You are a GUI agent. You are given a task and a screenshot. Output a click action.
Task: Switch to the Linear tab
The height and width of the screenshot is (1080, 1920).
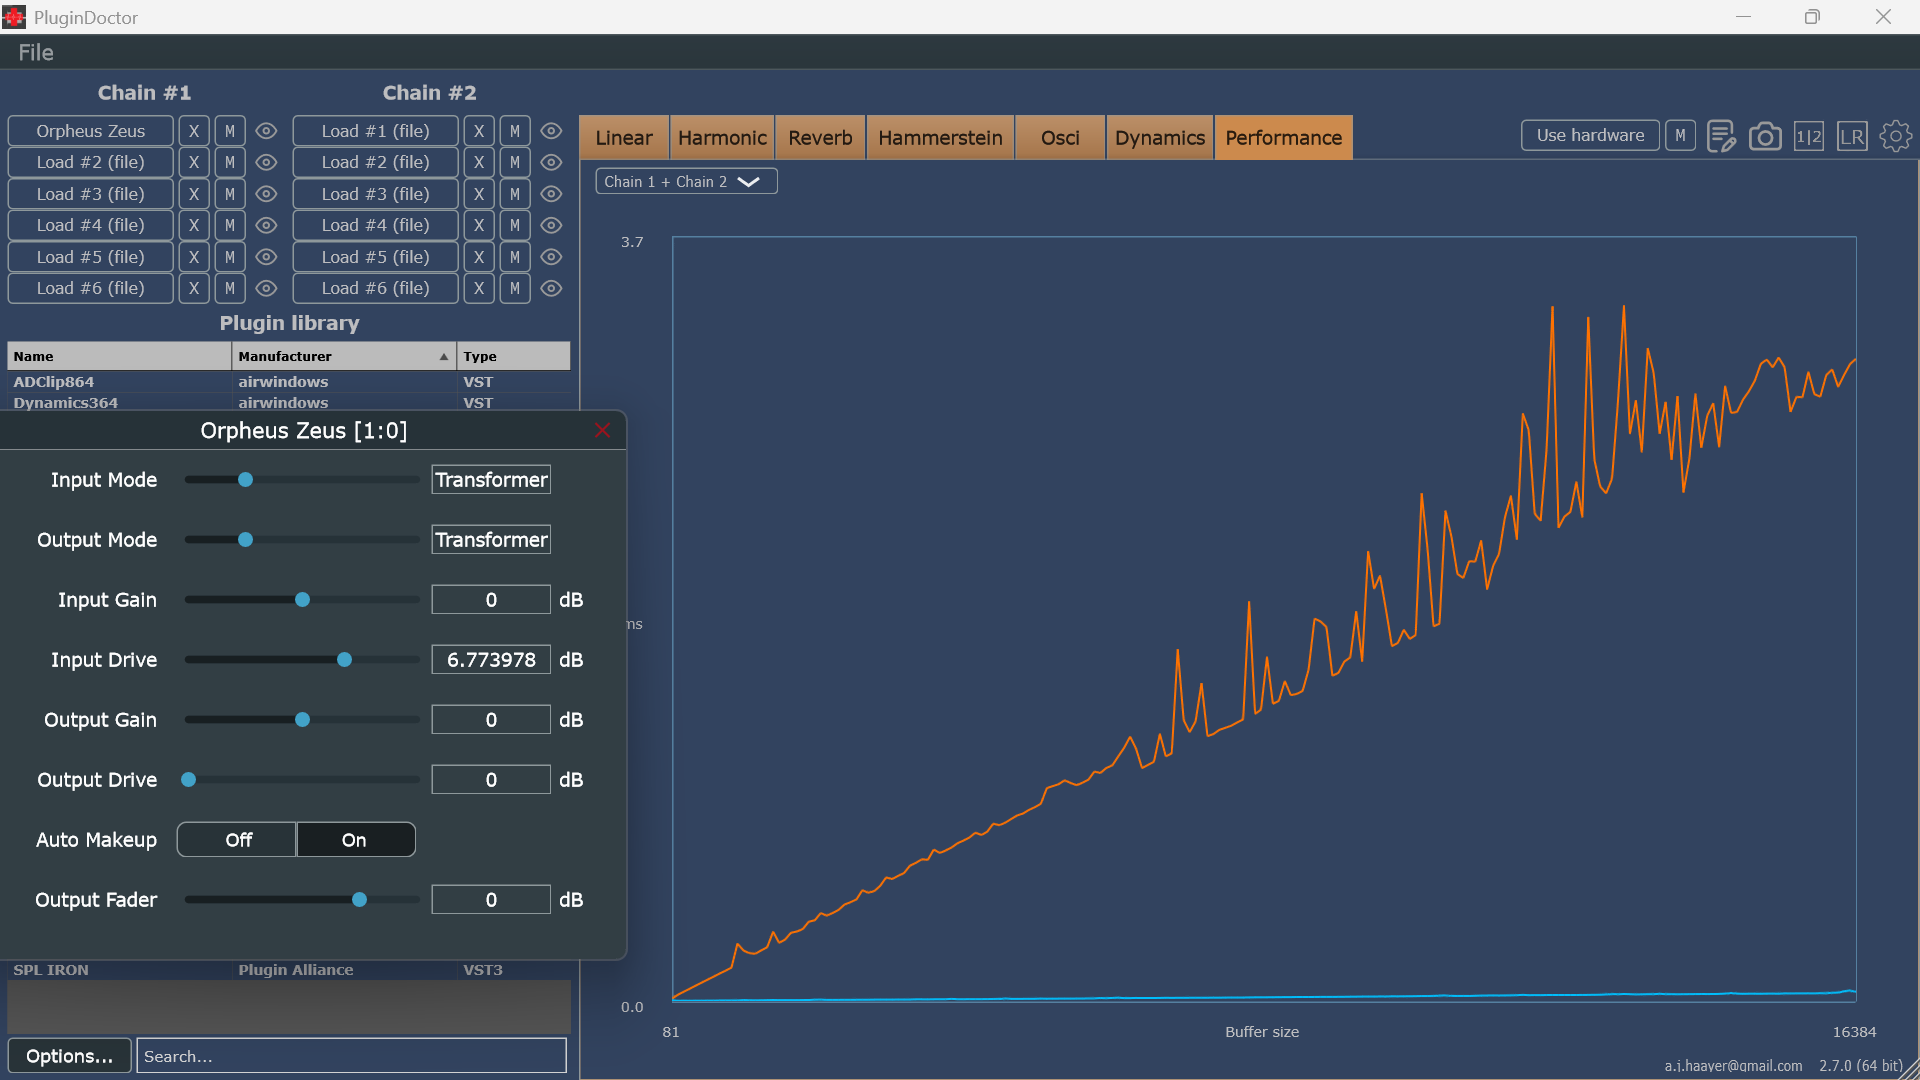pos(624,138)
